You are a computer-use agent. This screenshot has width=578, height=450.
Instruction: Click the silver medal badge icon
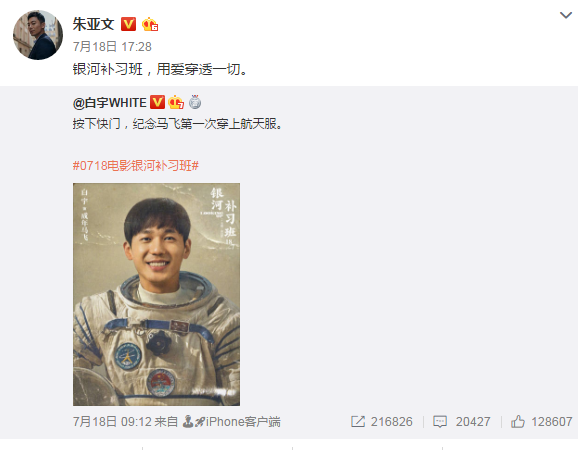195,102
